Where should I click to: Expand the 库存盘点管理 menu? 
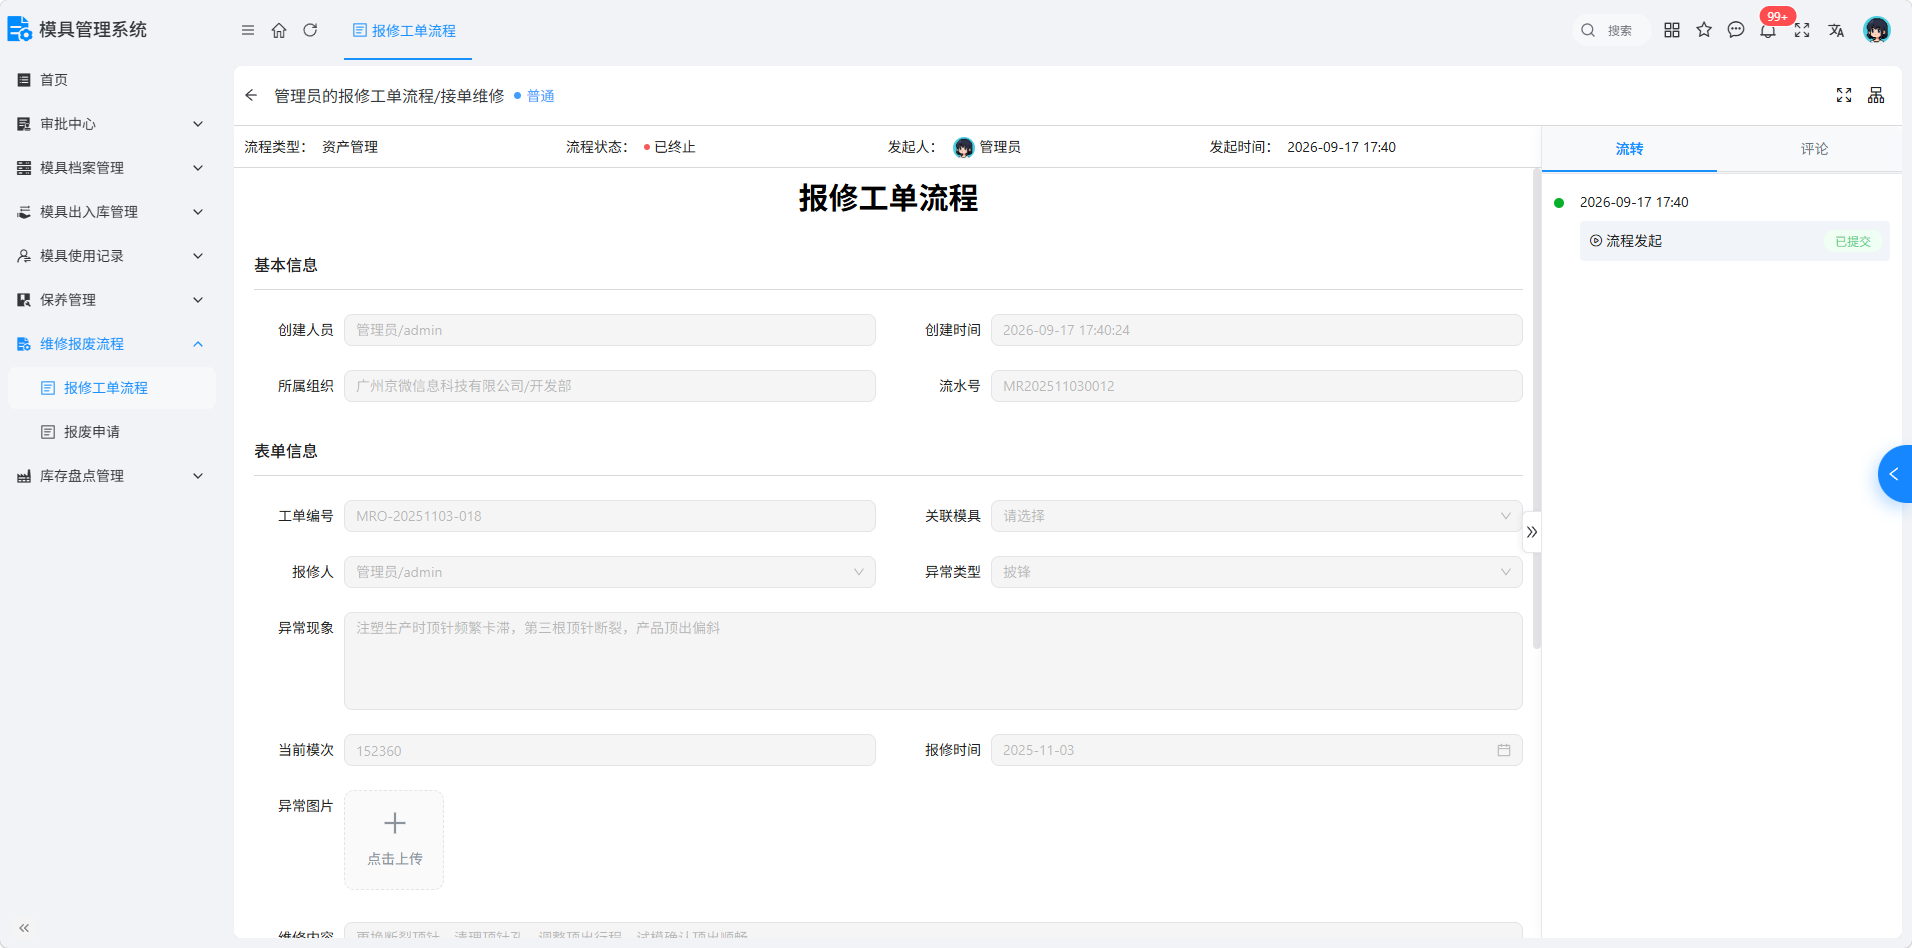[x=112, y=476]
